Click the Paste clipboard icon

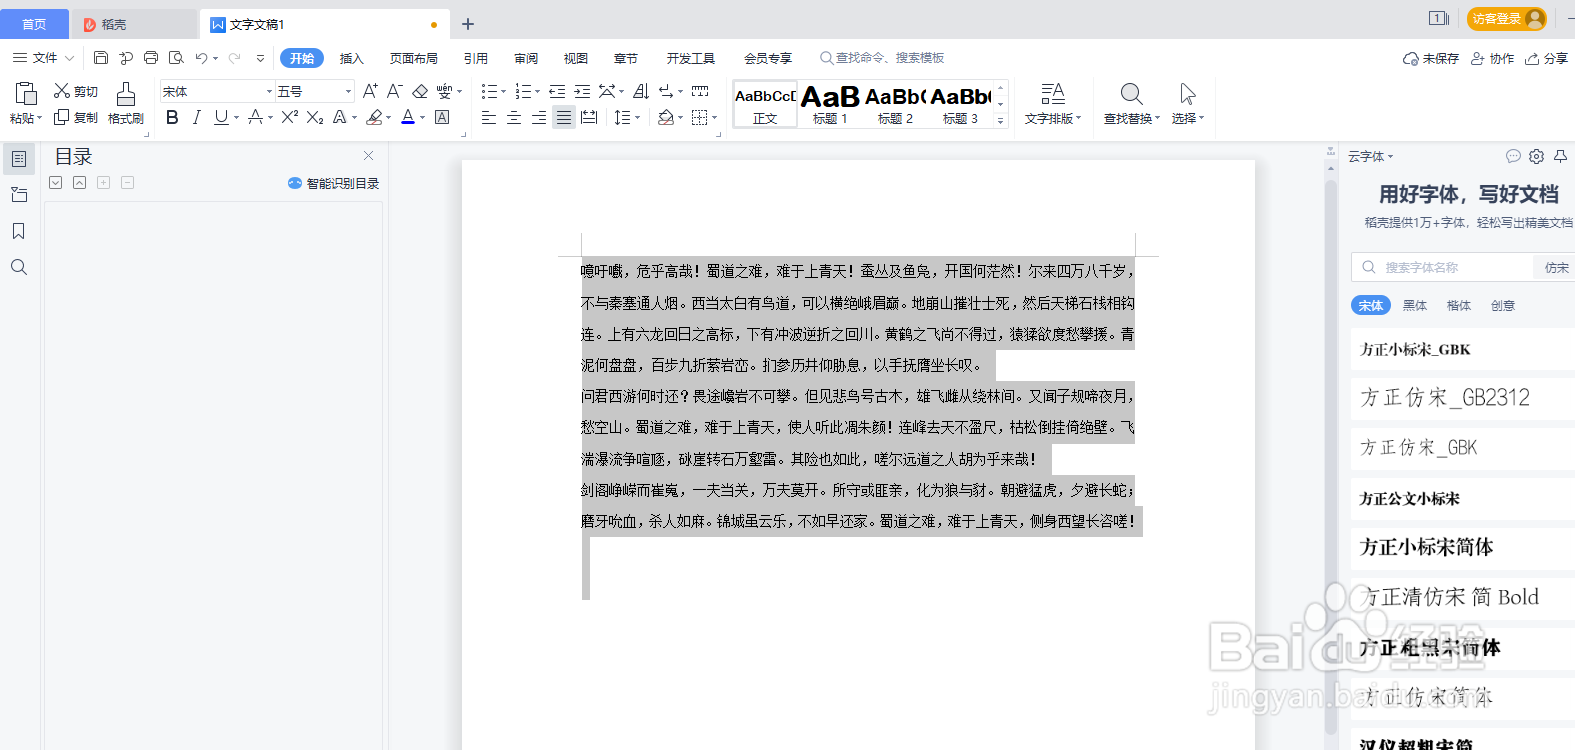point(26,94)
